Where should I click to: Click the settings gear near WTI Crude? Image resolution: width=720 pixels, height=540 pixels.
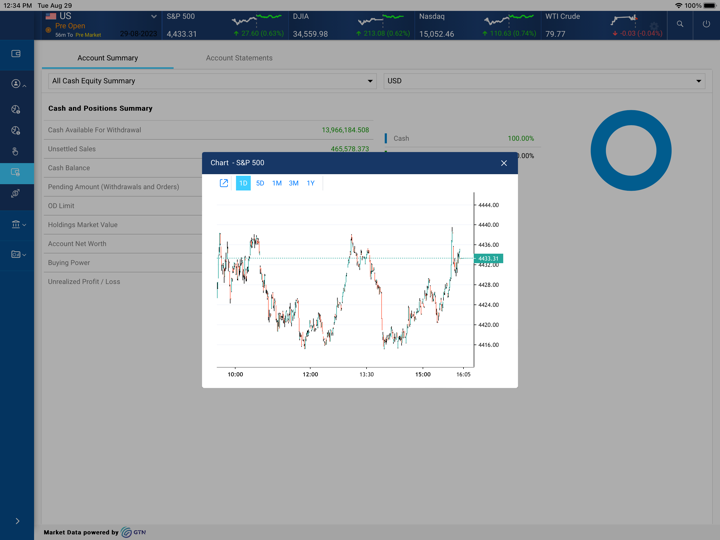coord(654,27)
